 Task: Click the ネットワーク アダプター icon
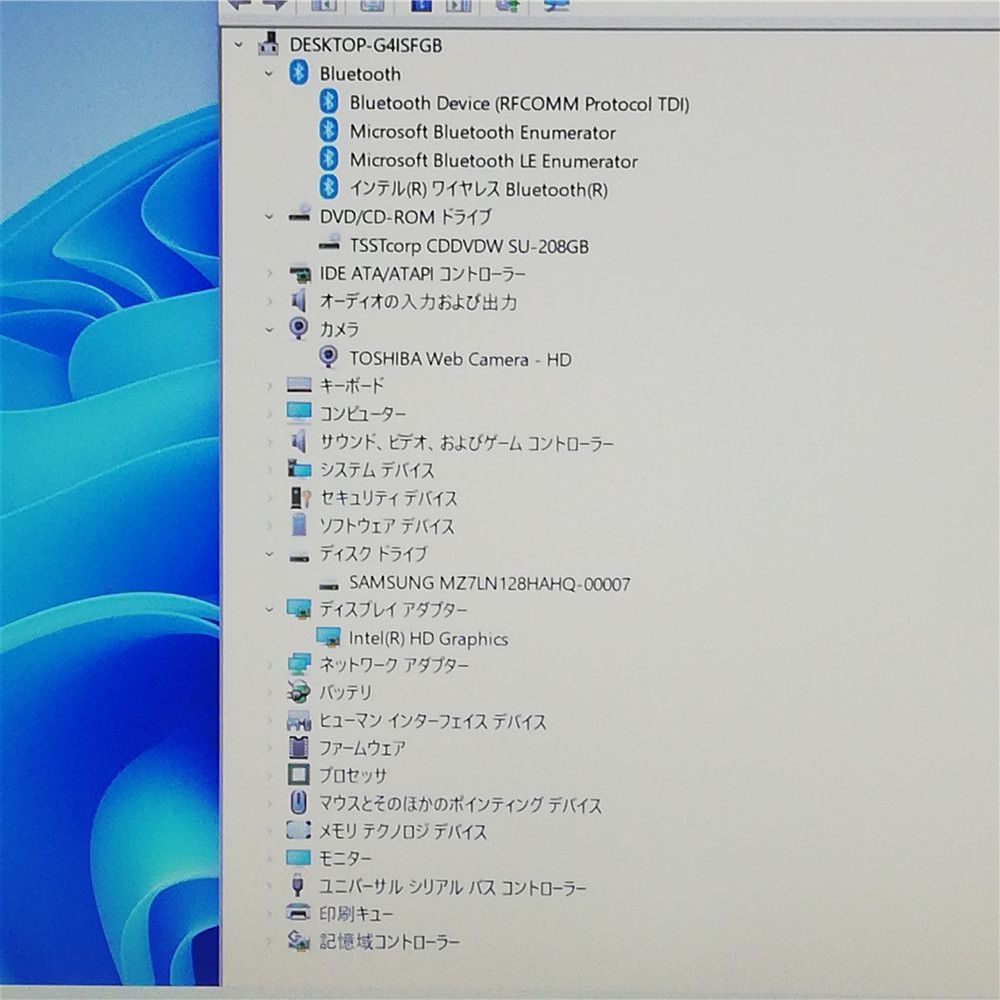298,665
